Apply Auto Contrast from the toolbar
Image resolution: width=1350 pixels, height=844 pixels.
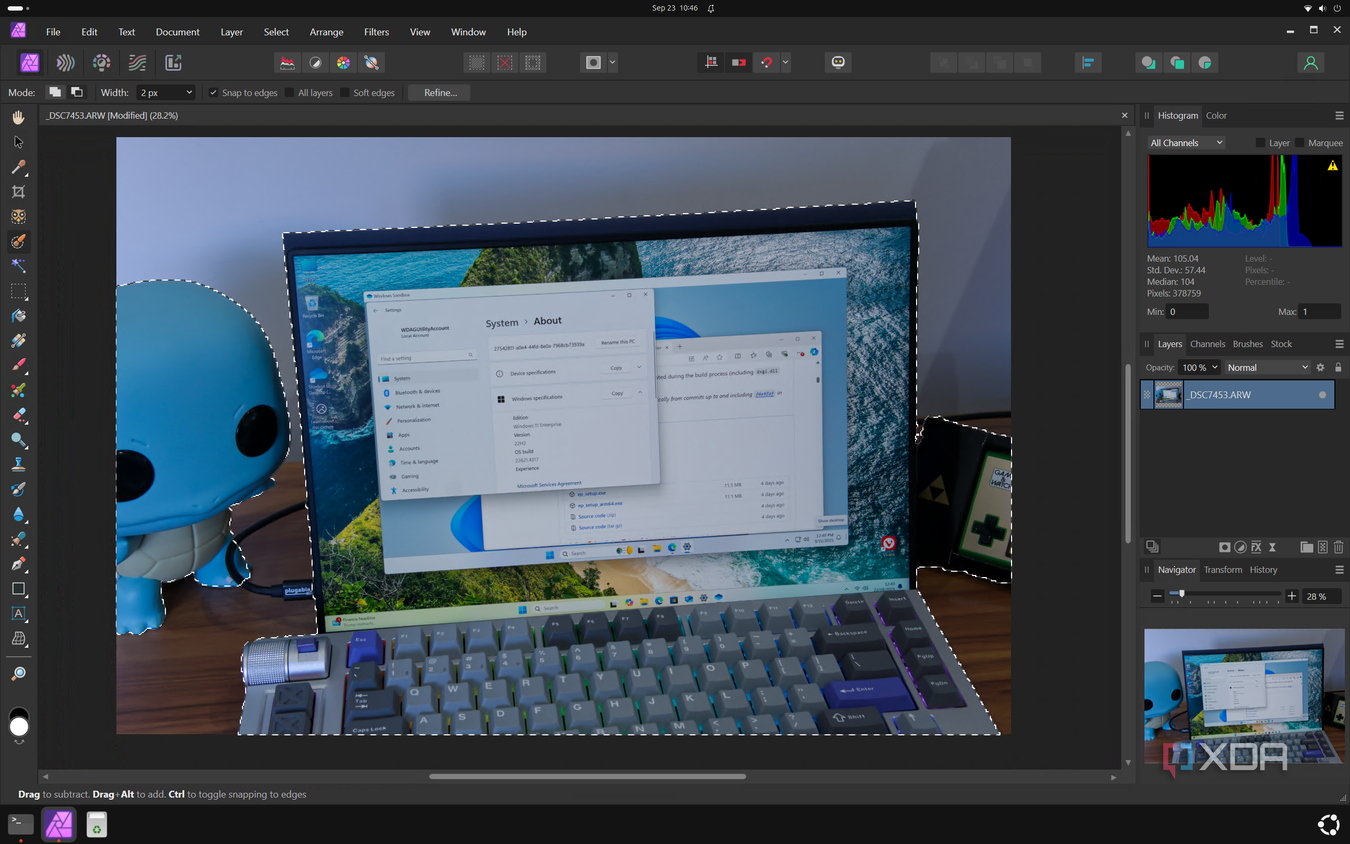315,63
